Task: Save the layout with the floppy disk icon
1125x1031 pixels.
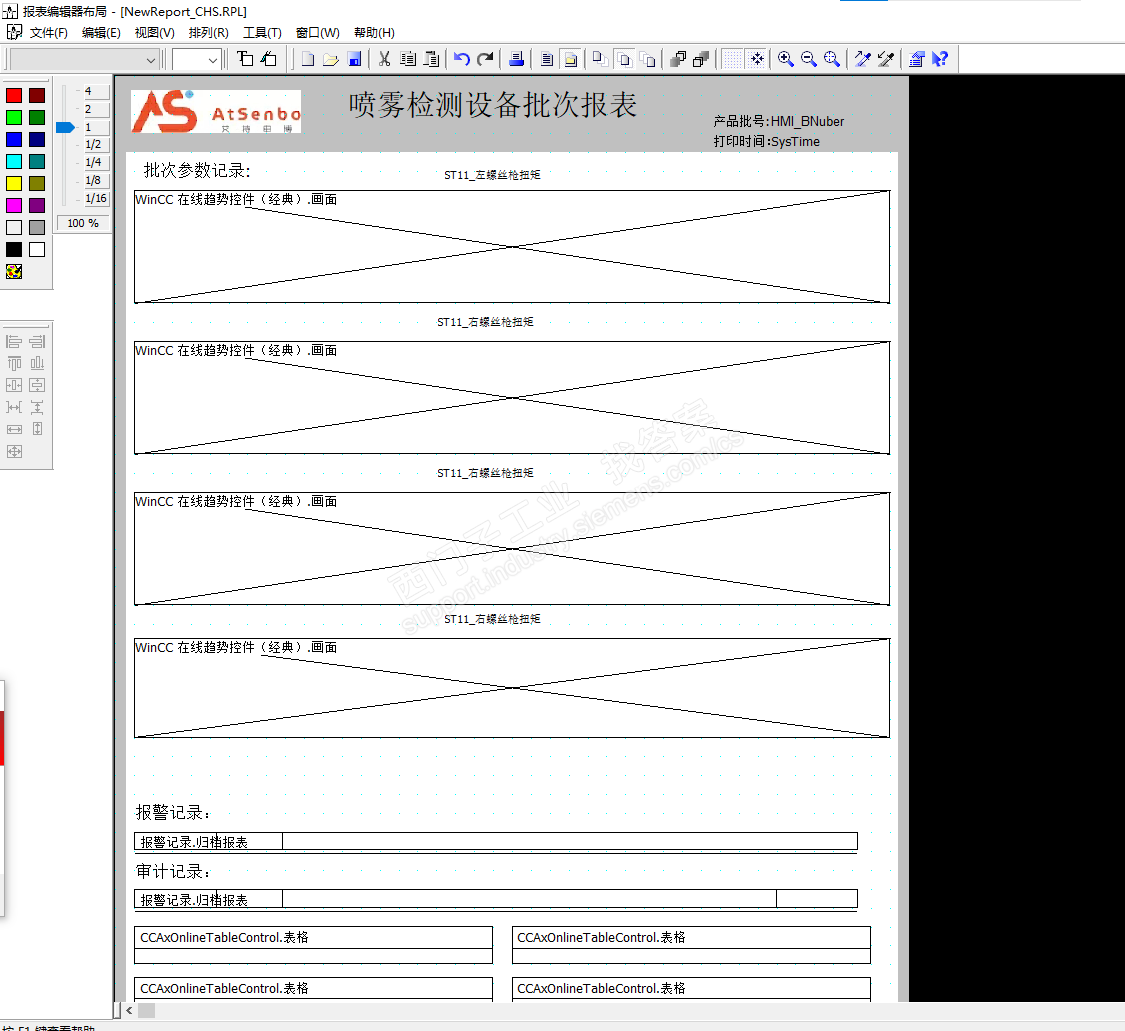Action: point(354,59)
